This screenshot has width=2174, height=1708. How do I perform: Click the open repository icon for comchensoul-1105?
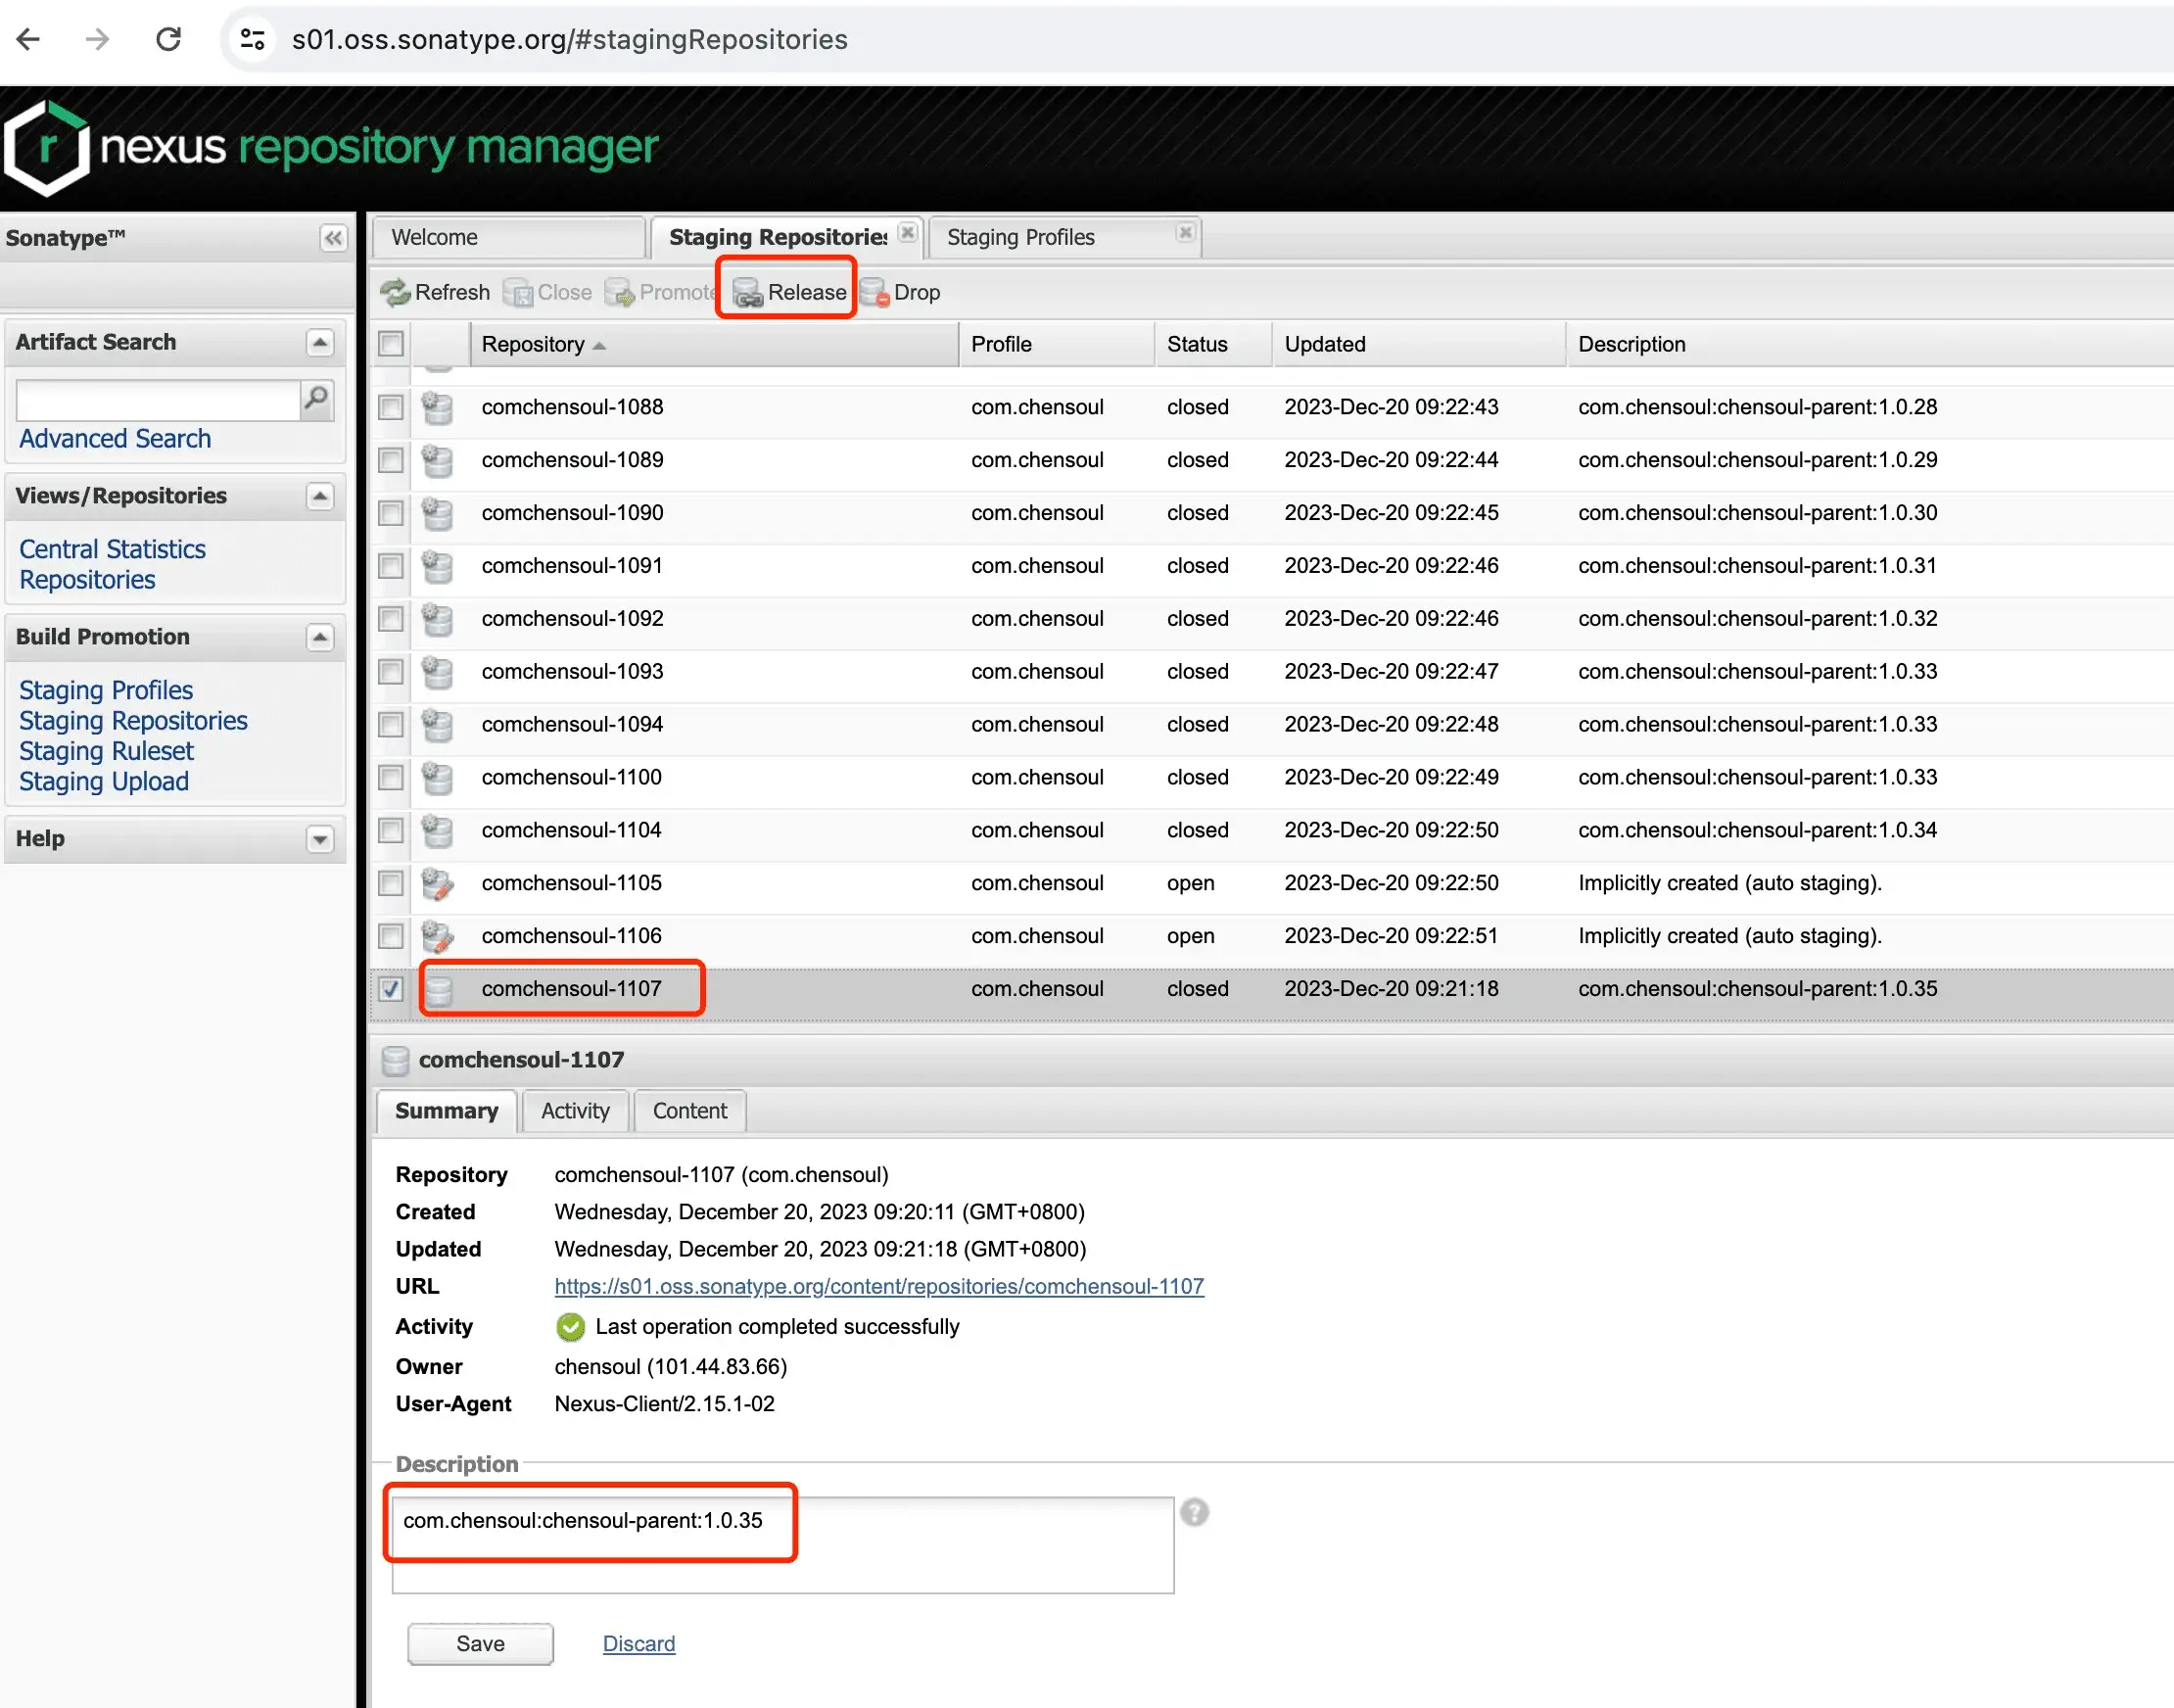(437, 883)
